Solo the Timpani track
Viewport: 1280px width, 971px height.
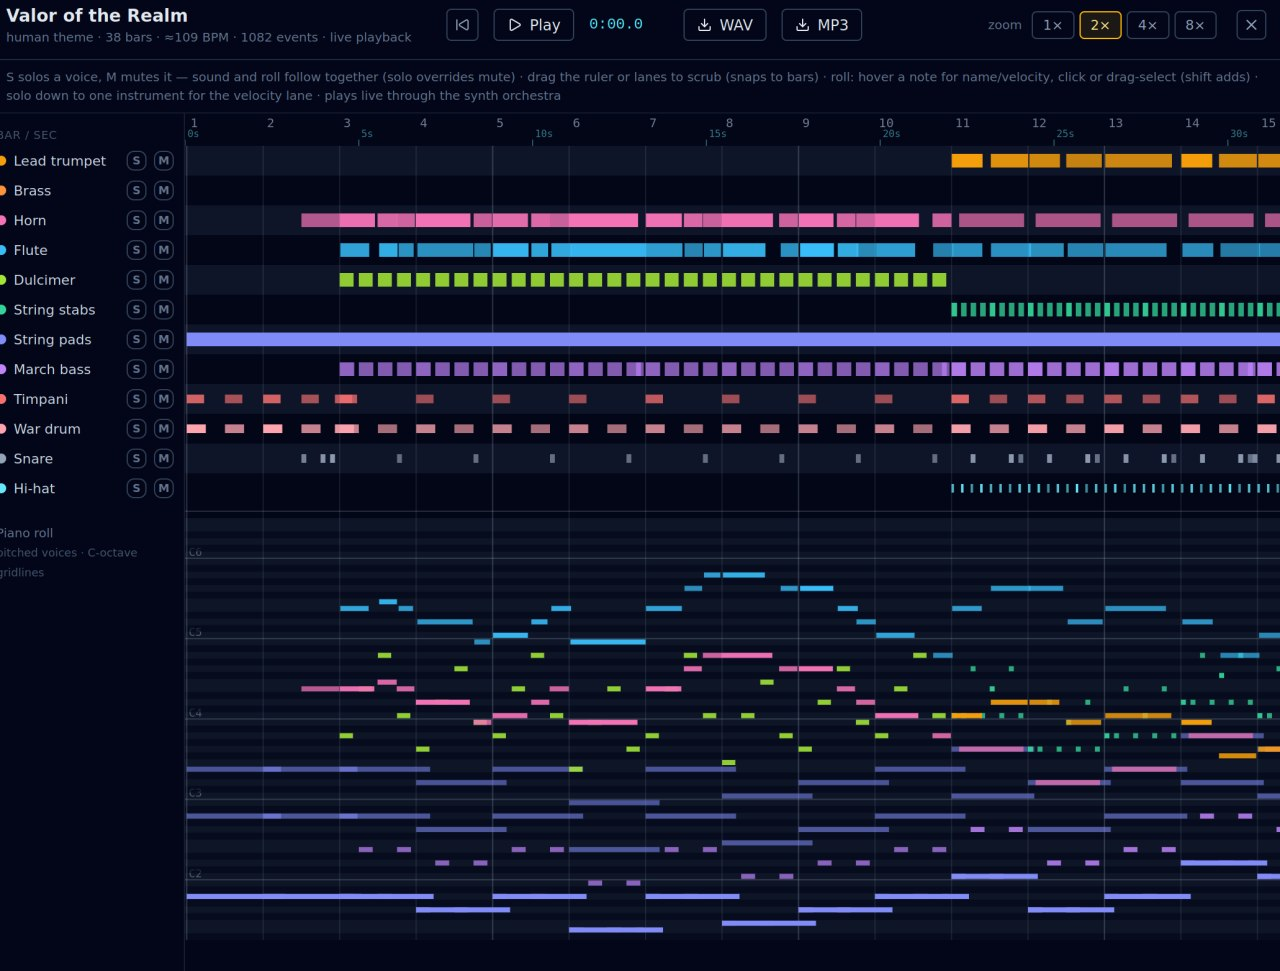(x=136, y=399)
